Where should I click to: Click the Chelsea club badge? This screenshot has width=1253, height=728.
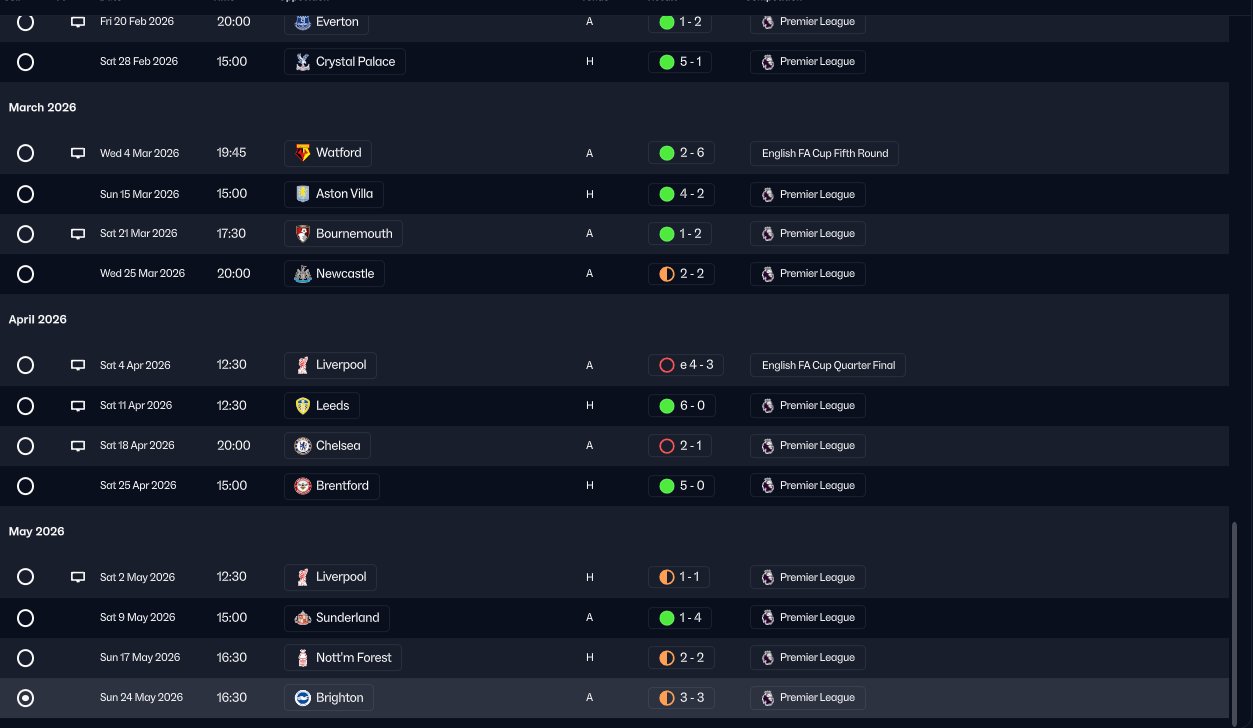pos(303,446)
